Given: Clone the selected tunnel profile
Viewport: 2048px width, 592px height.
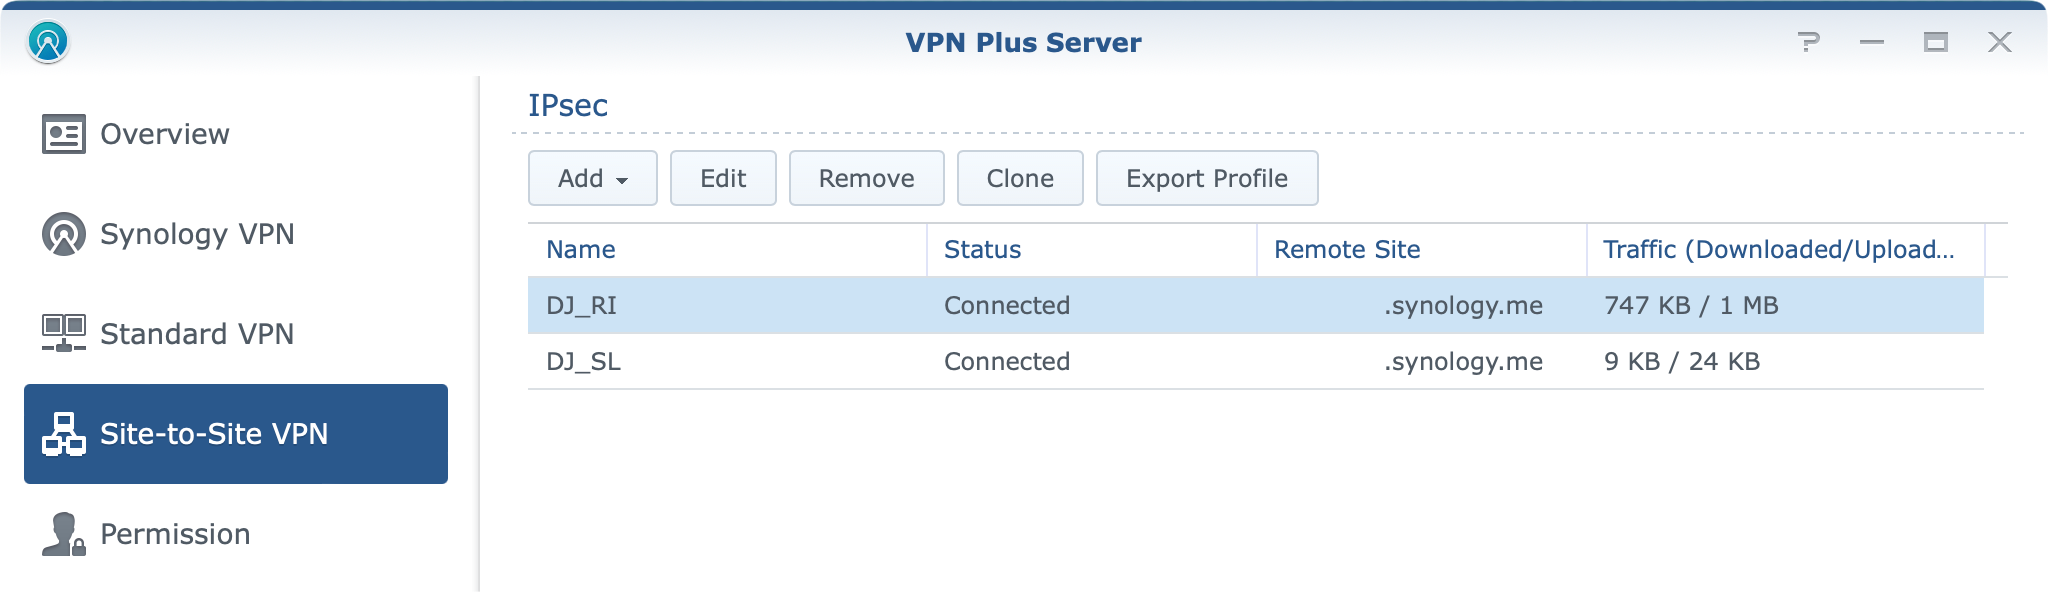Looking at the screenshot, I should tap(1020, 178).
